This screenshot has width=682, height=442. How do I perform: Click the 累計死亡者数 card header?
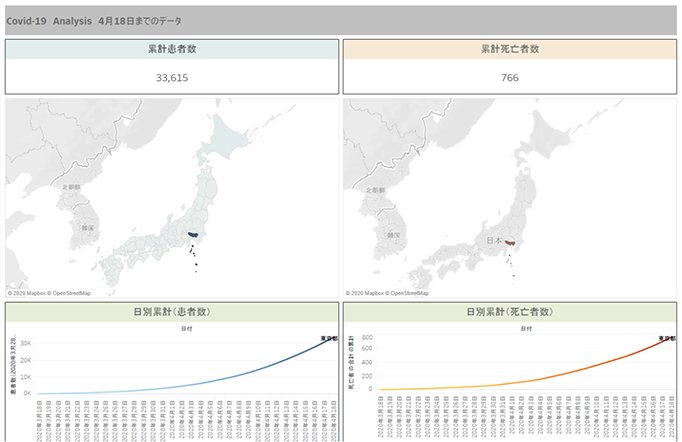coord(510,49)
